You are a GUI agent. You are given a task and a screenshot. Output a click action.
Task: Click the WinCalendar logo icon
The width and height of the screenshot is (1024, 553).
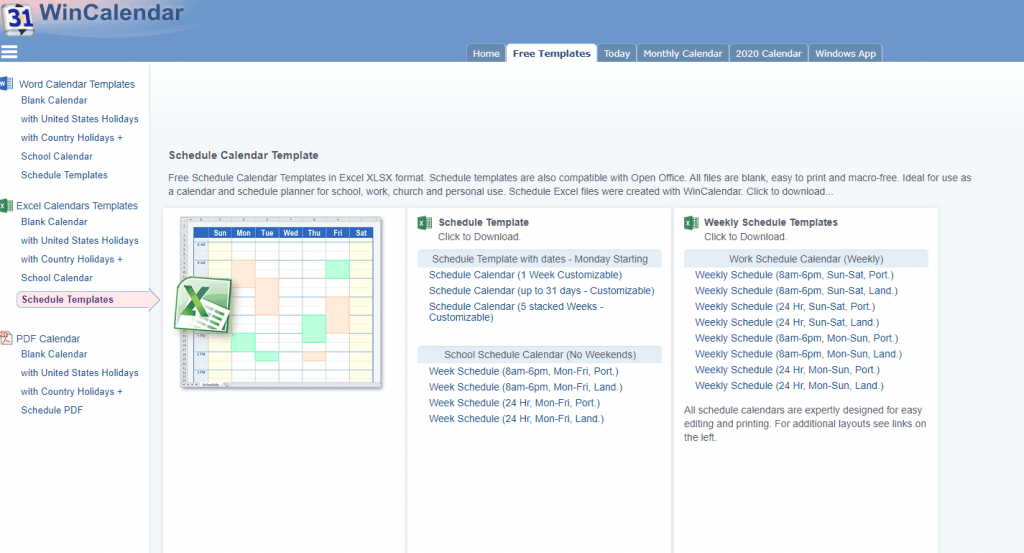pyautogui.click(x=17, y=18)
